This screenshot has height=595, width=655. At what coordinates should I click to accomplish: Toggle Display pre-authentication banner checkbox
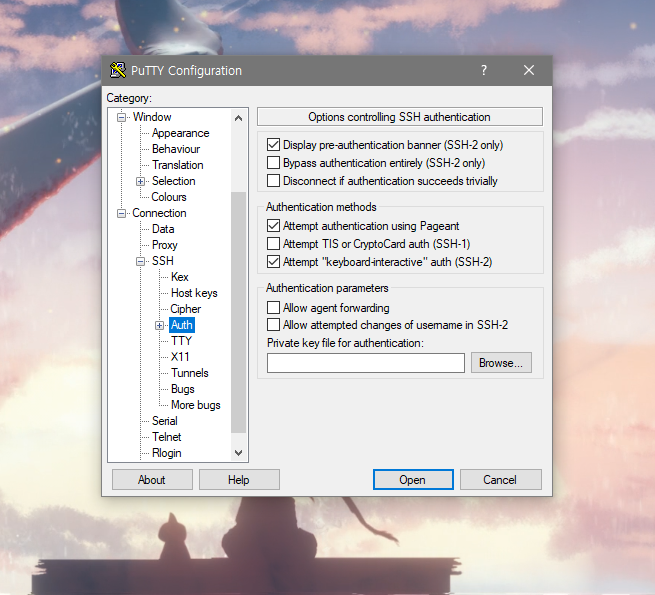[273, 145]
